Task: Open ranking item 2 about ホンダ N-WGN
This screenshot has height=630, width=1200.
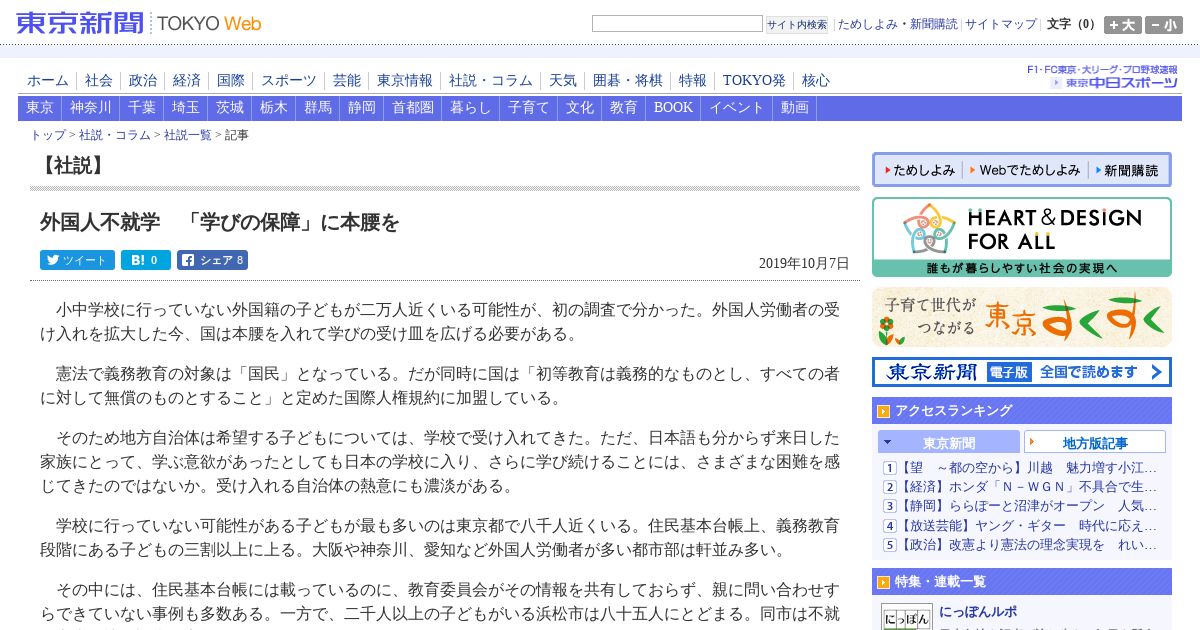Action: click(x=1029, y=487)
